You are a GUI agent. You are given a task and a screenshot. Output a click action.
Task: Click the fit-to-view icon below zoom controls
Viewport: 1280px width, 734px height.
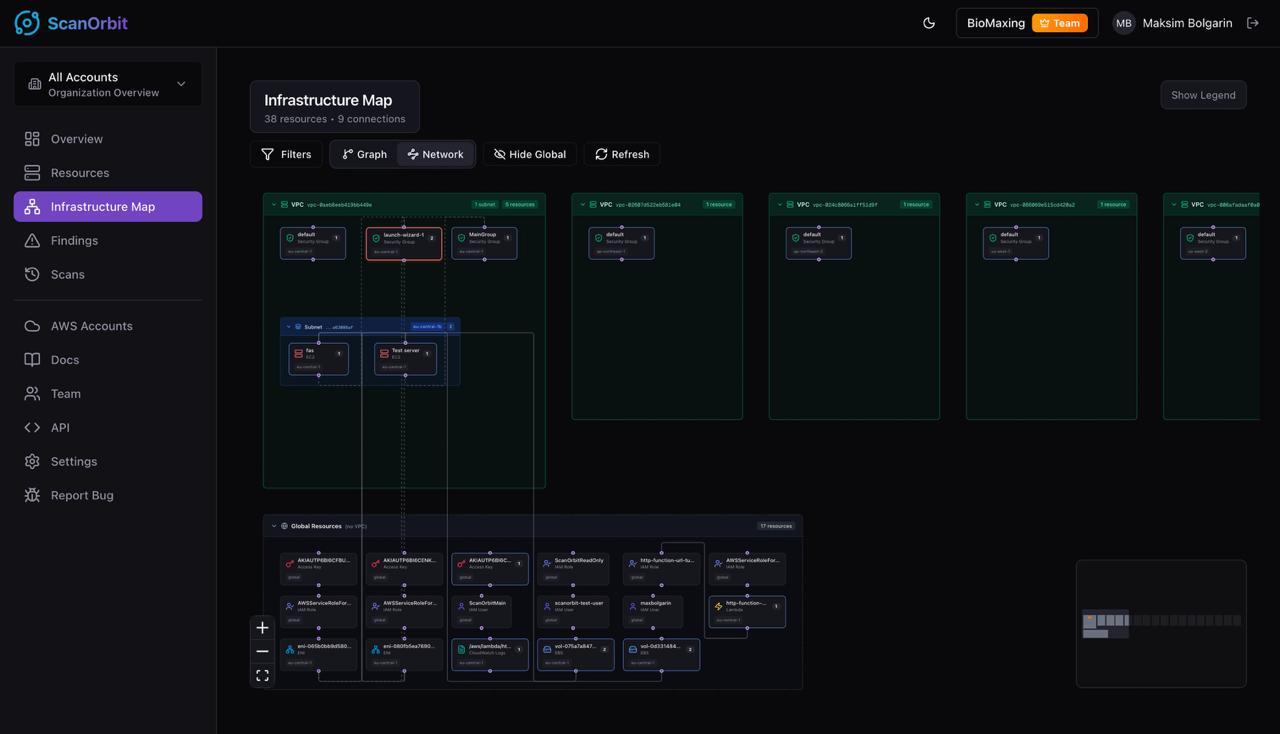point(262,675)
